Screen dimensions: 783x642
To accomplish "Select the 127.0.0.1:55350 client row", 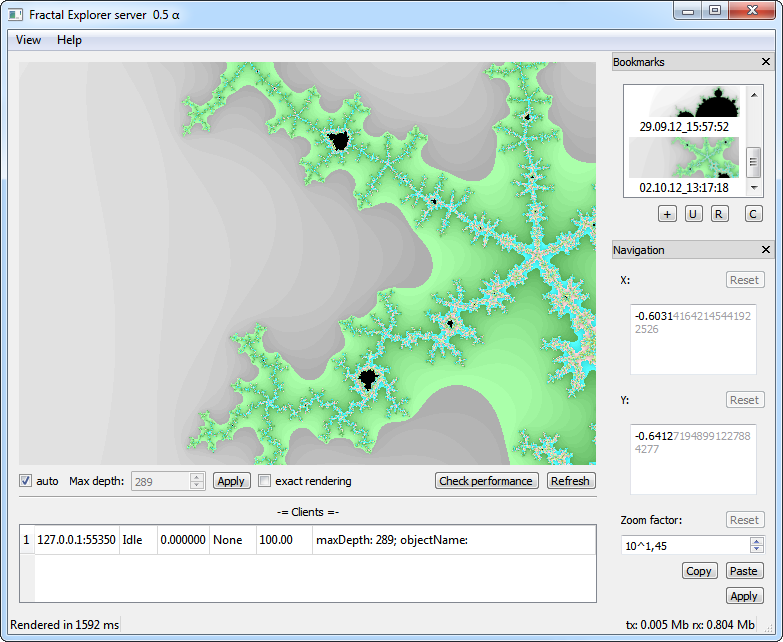I will coord(76,540).
